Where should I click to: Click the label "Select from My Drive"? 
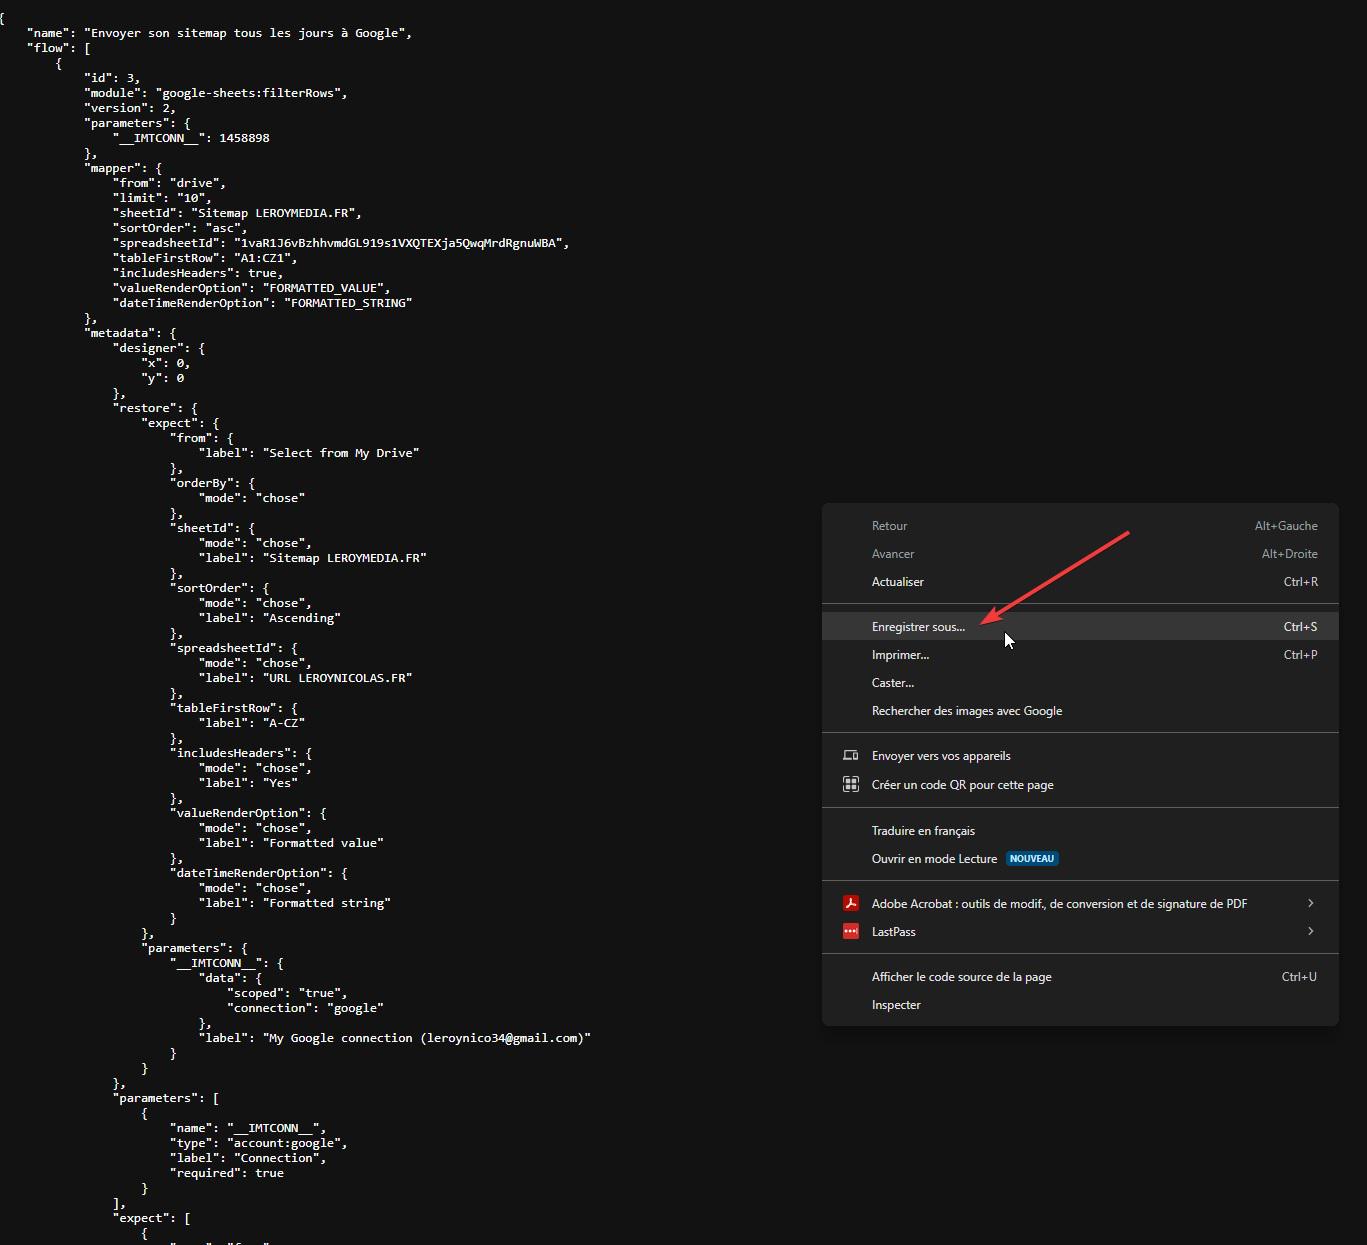point(341,453)
